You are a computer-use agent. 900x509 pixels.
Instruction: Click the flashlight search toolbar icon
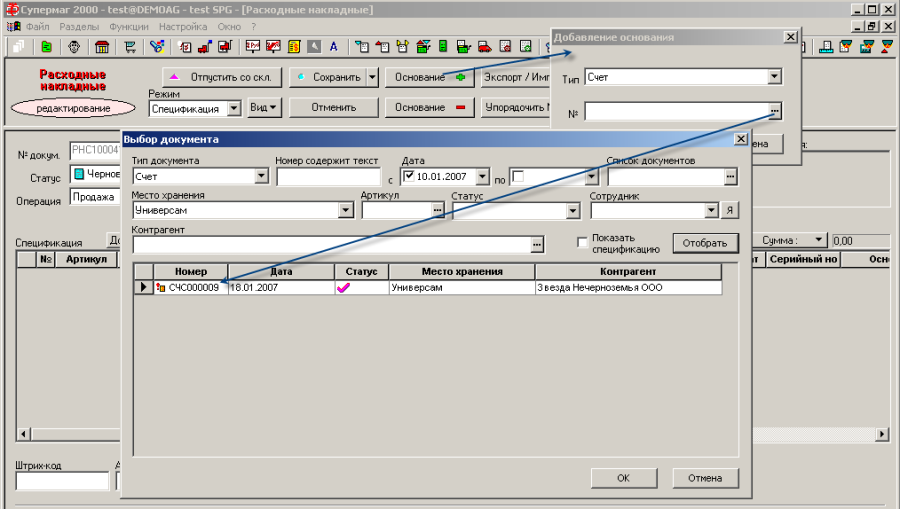[157, 46]
